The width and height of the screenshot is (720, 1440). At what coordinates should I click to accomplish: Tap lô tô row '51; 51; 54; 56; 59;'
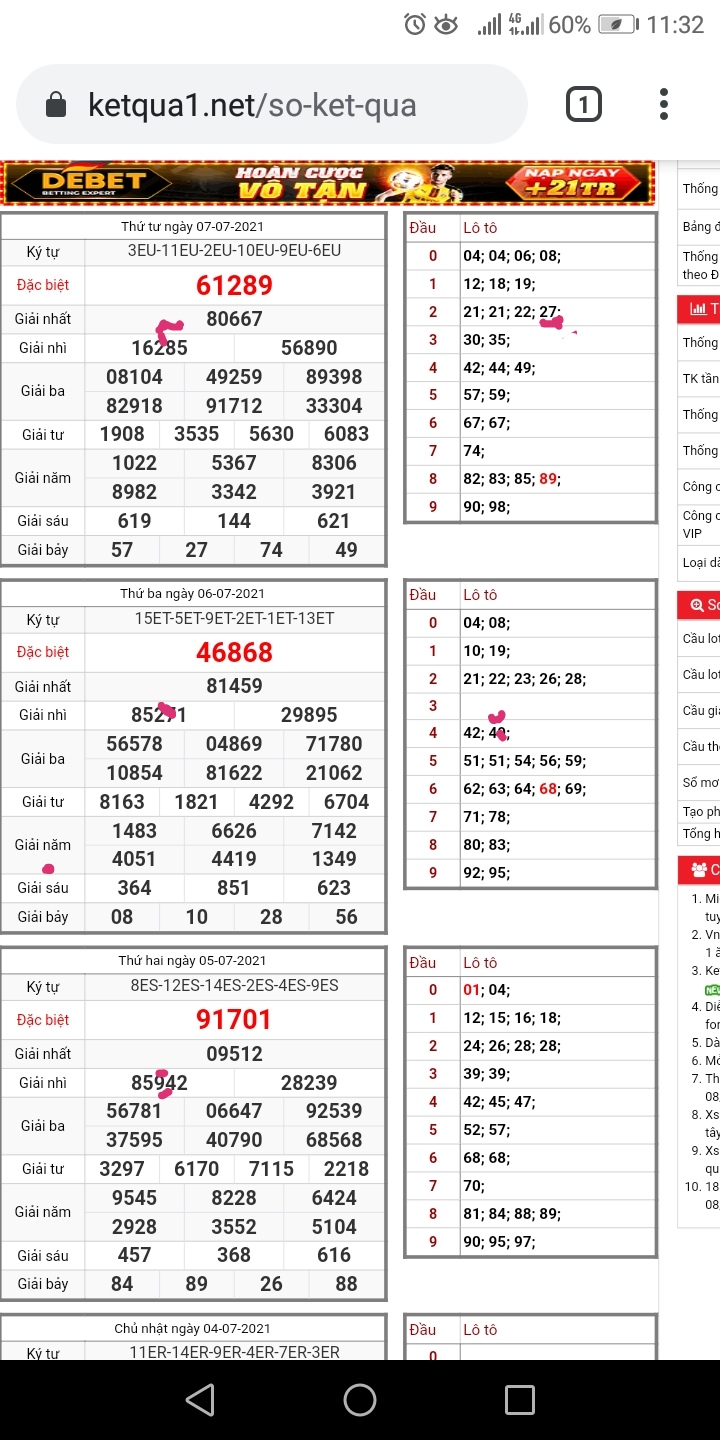[x=524, y=761]
